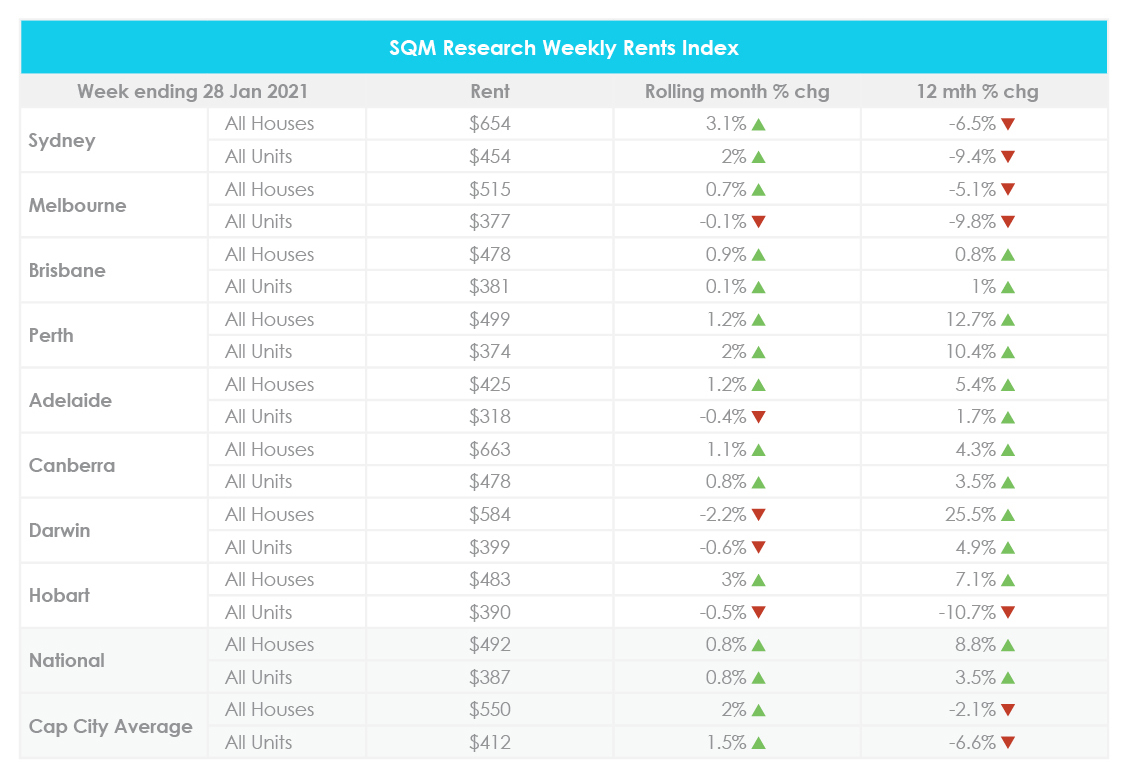Click the Cap City houses rent $550
Viewport: 1128px width, 780px height.
[490, 710]
